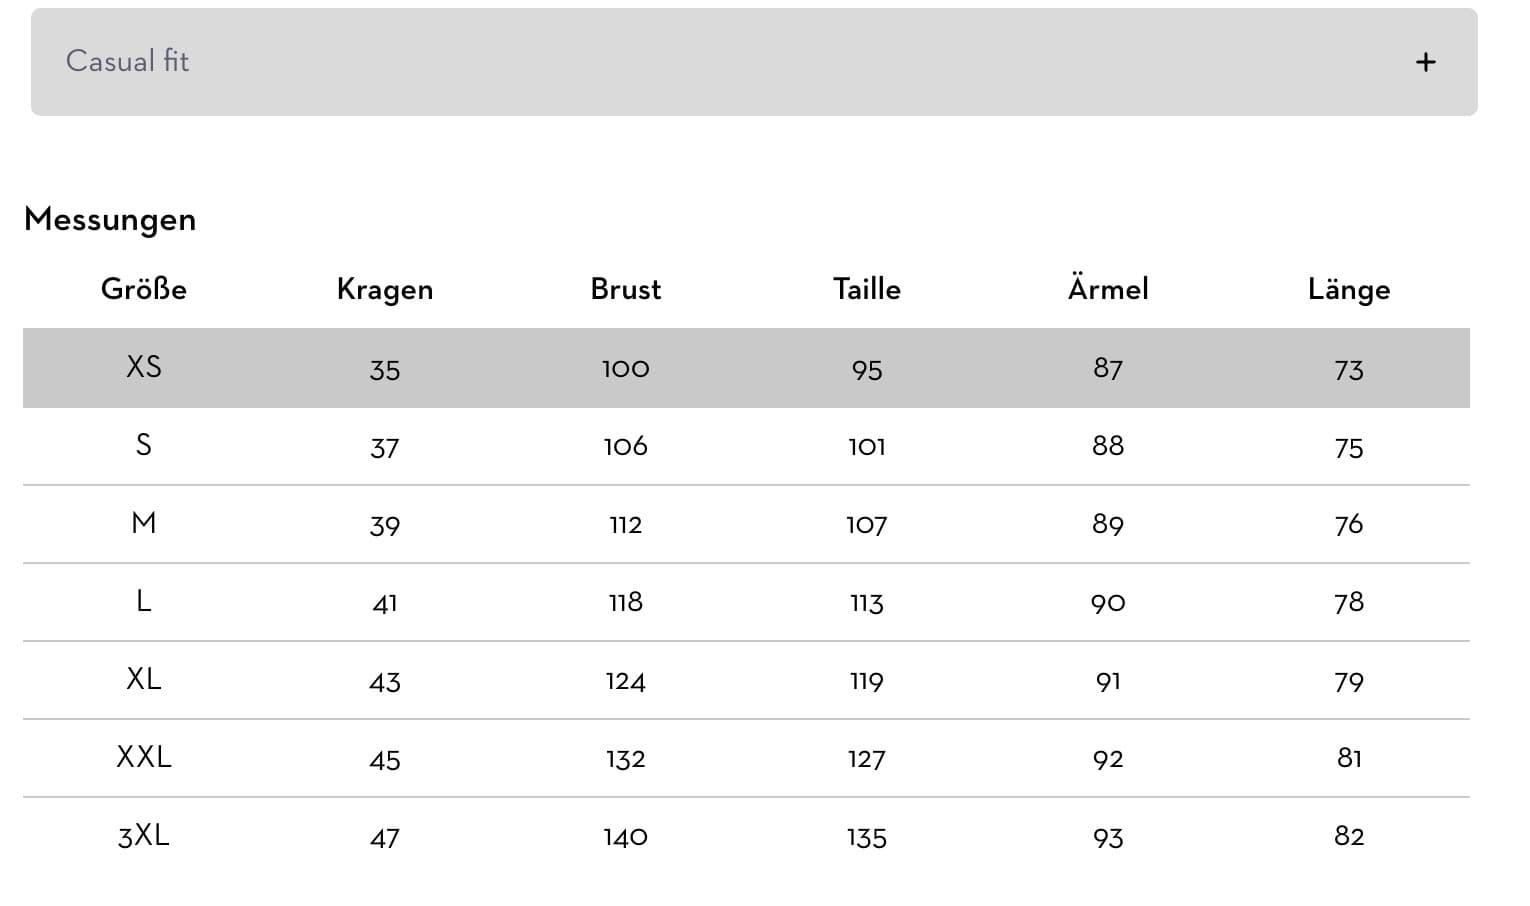The image size is (1530, 906).
Task: Click the Länge column header
Action: (x=1349, y=289)
